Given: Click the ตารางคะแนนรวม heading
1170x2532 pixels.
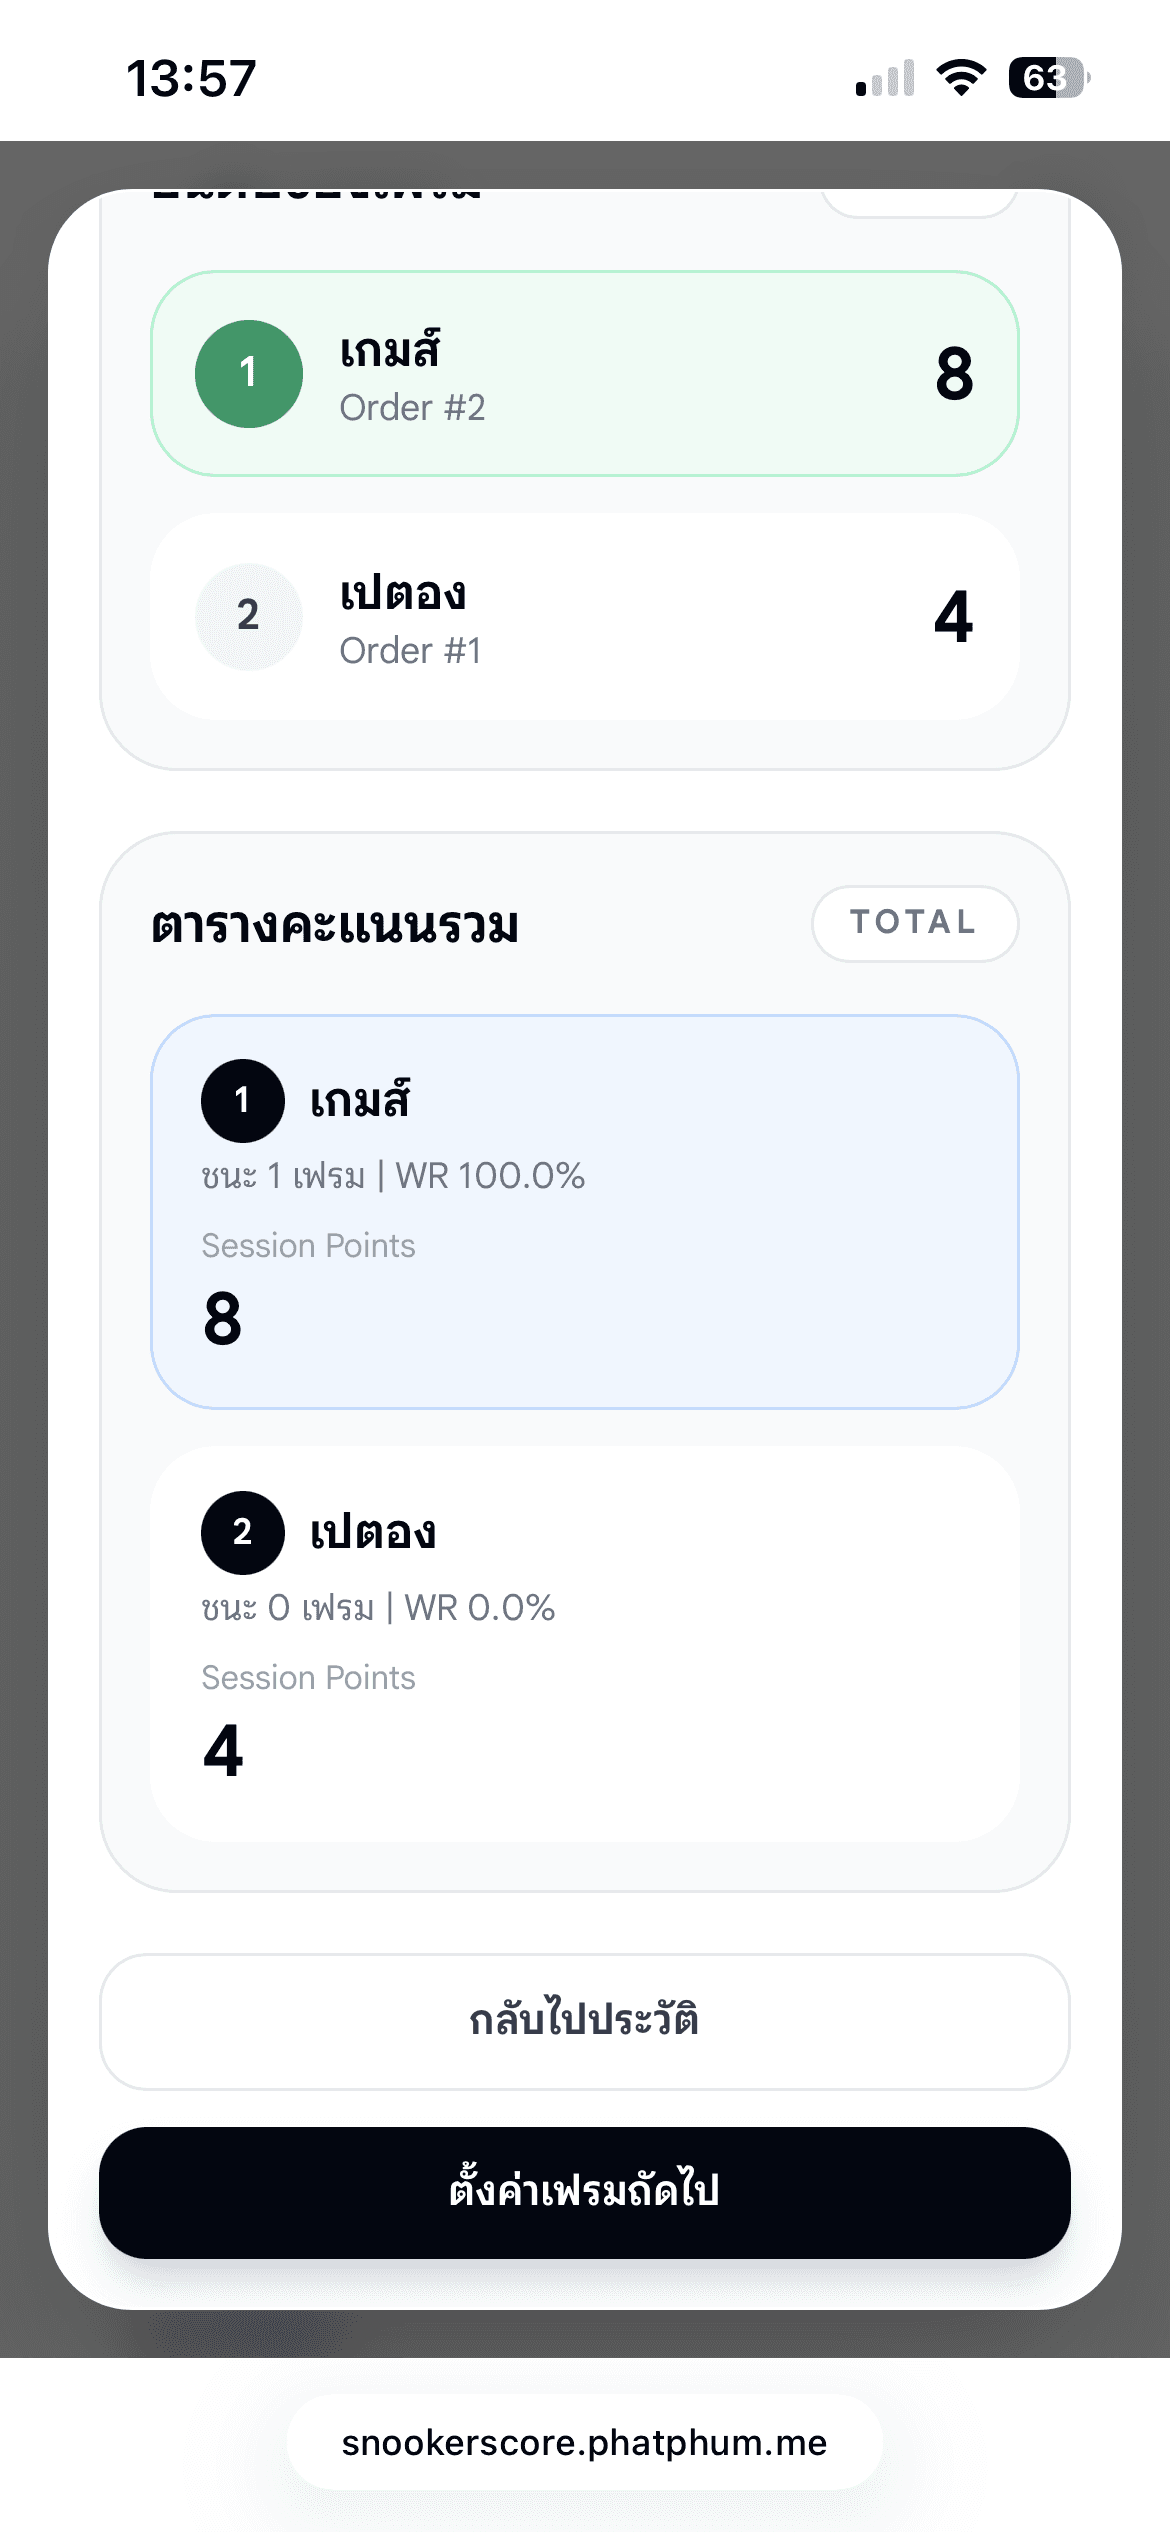Looking at the screenshot, I should point(335,926).
